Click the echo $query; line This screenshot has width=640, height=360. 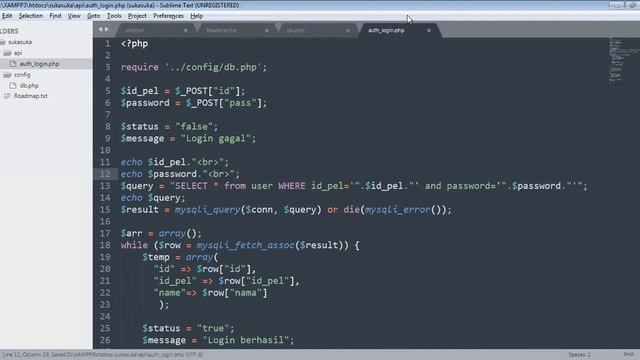click(153, 198)
